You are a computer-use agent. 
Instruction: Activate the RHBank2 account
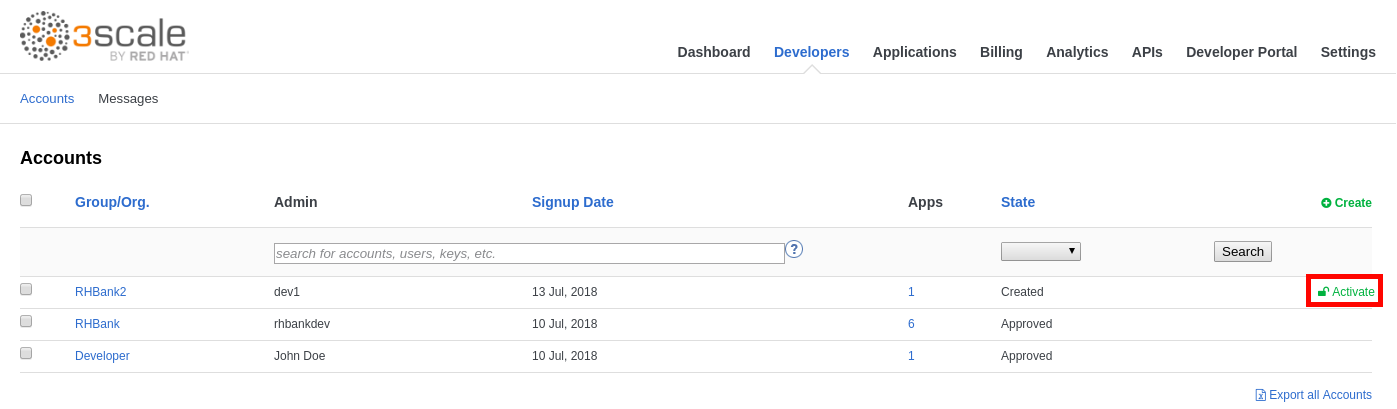(1346, 292)
